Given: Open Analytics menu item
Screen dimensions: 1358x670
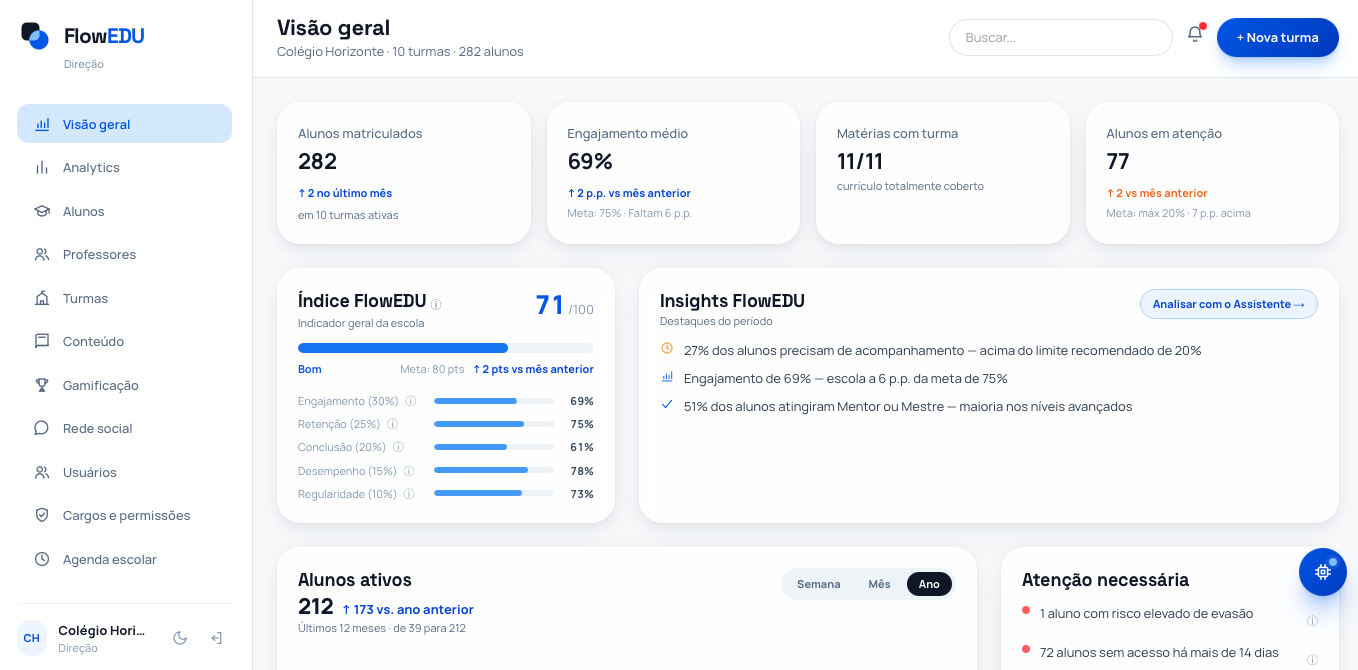Looking at the screenshot, I should click(124, 168).
